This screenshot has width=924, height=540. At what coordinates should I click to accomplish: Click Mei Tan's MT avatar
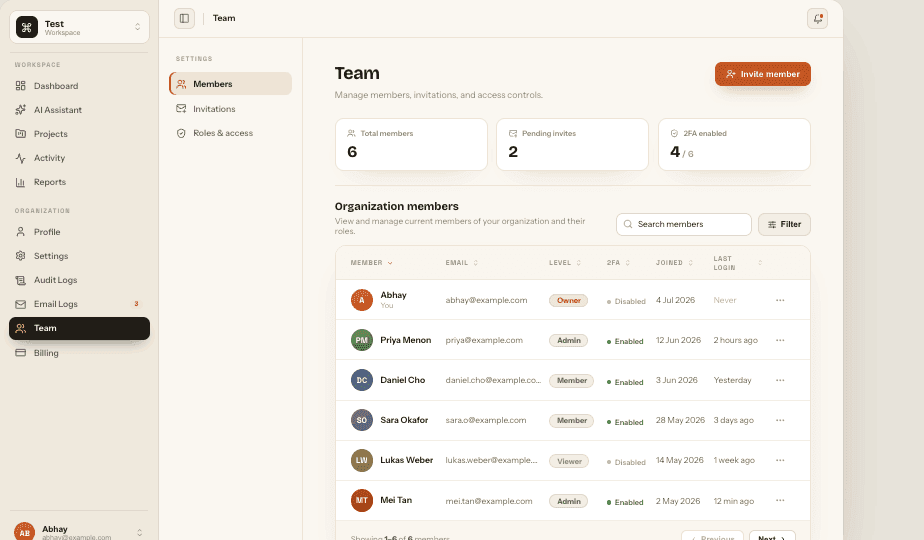362,501
